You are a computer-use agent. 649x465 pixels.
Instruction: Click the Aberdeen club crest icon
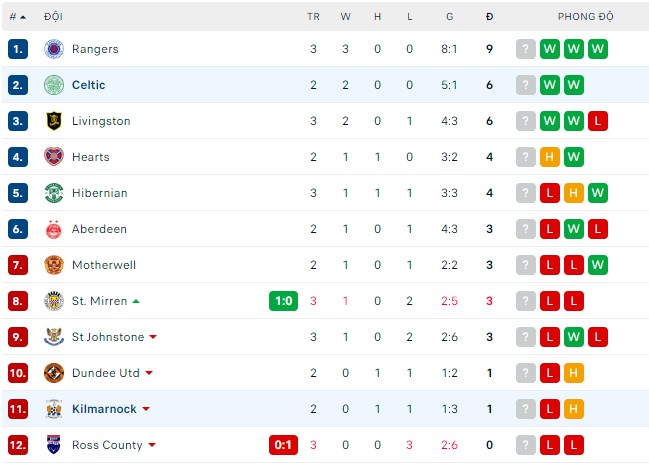point(54,229)
